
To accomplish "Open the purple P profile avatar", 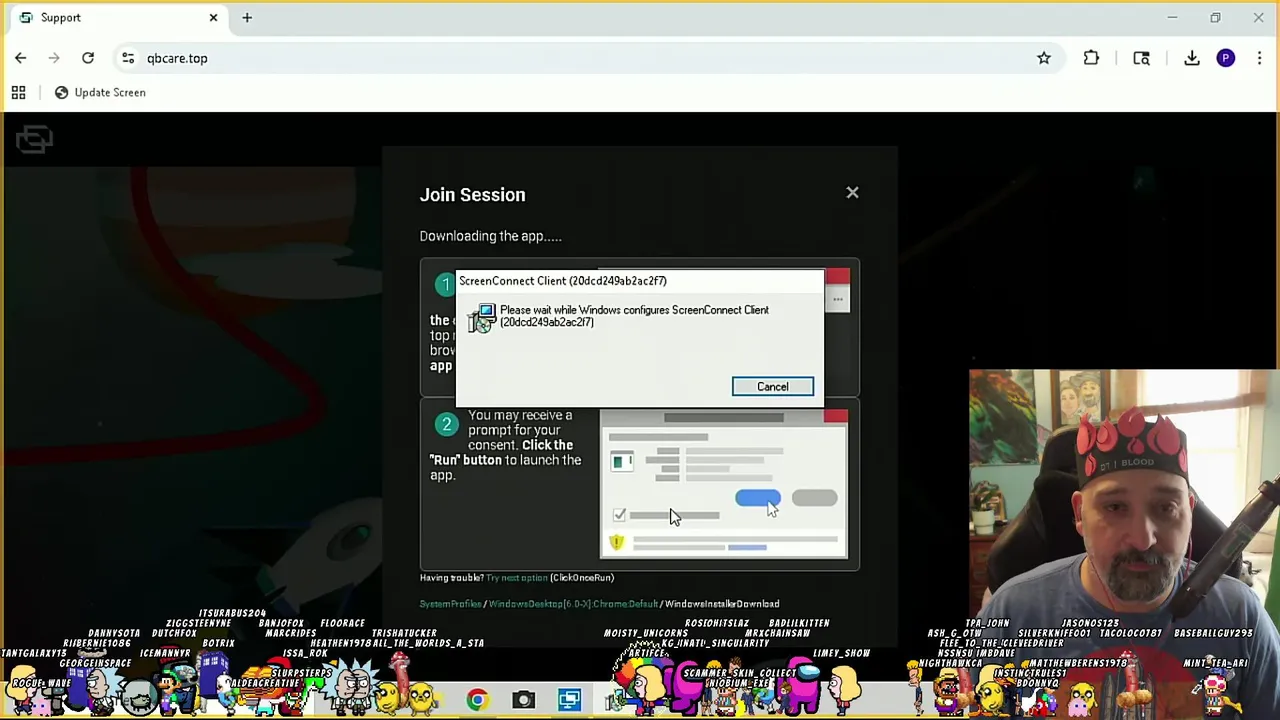I will coord(1226,58).
